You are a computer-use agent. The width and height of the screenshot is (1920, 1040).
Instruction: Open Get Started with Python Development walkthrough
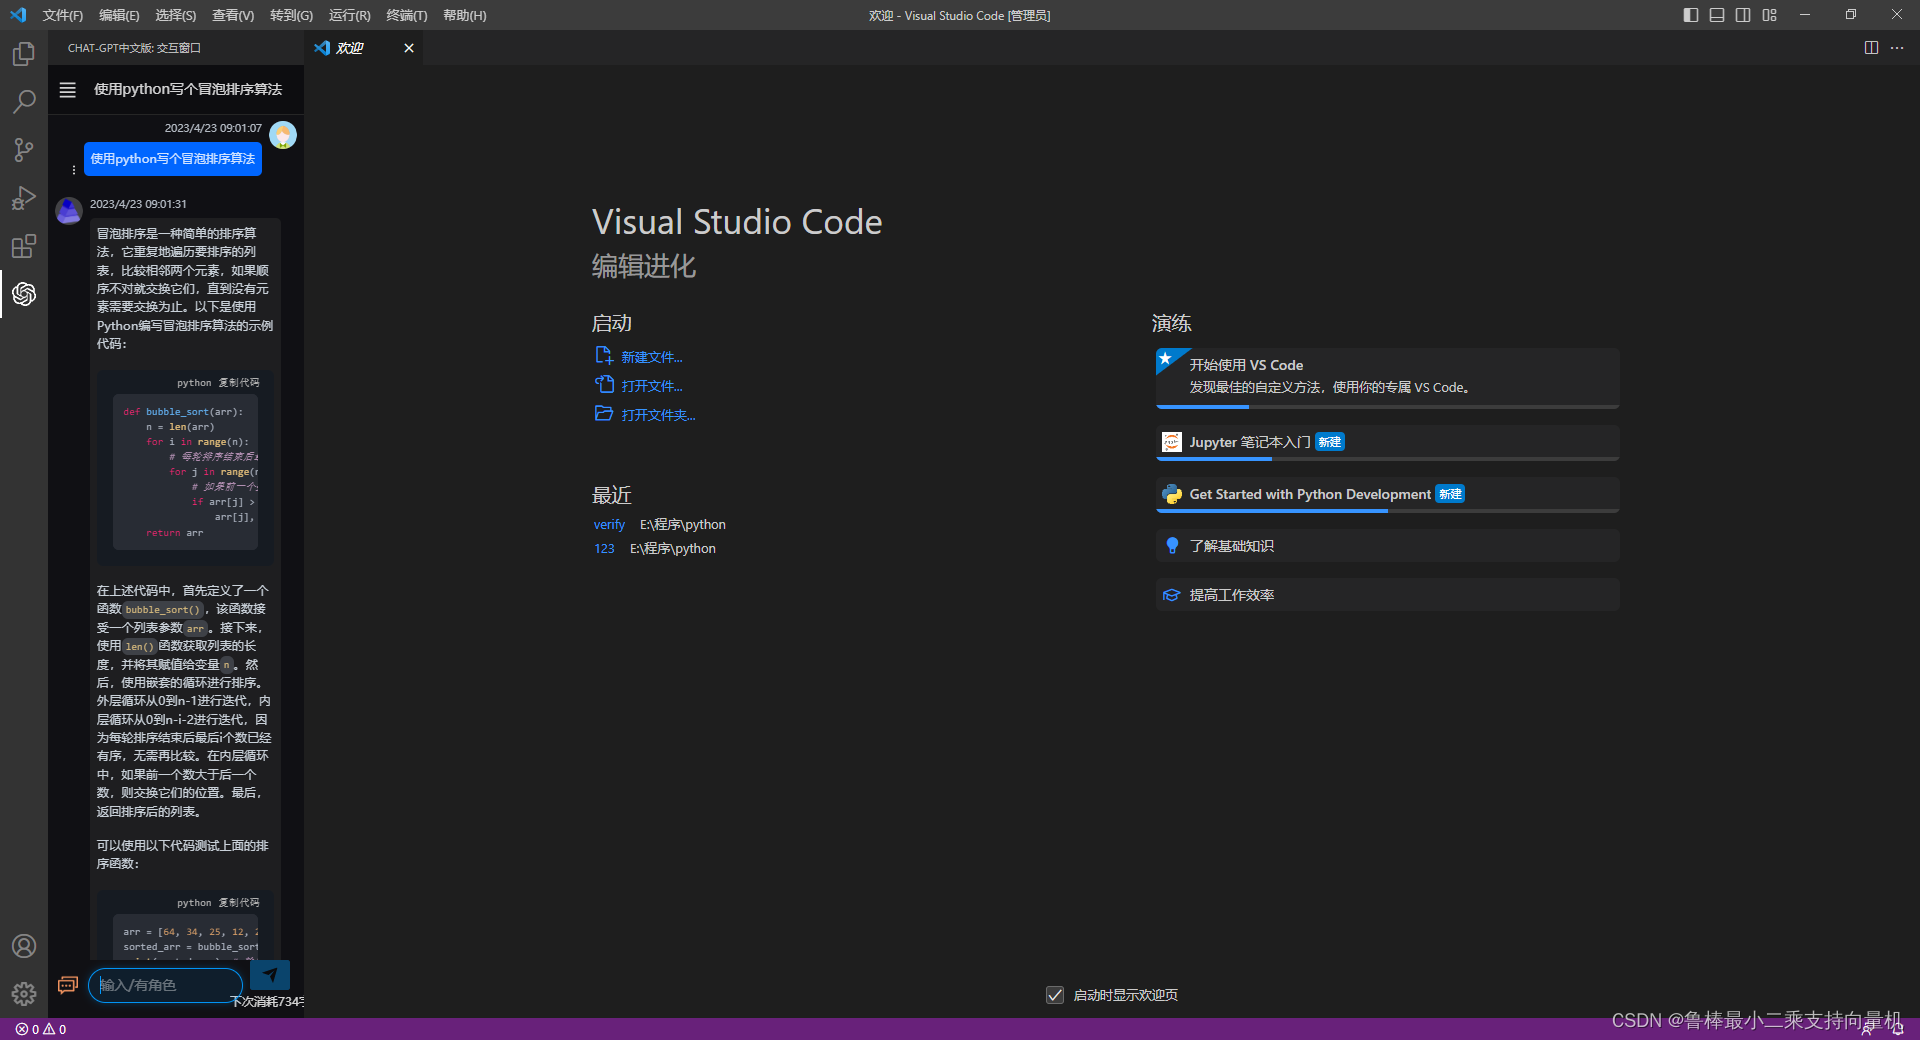tap(1387, 494)
